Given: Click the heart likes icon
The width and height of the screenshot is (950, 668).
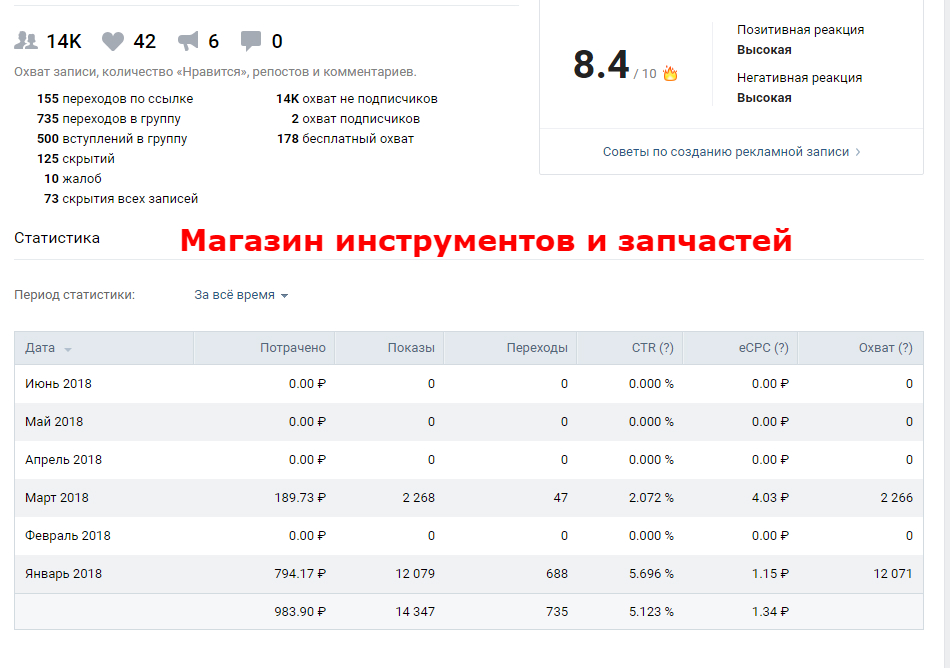Looking at the screenshot, I should point(113,41).
